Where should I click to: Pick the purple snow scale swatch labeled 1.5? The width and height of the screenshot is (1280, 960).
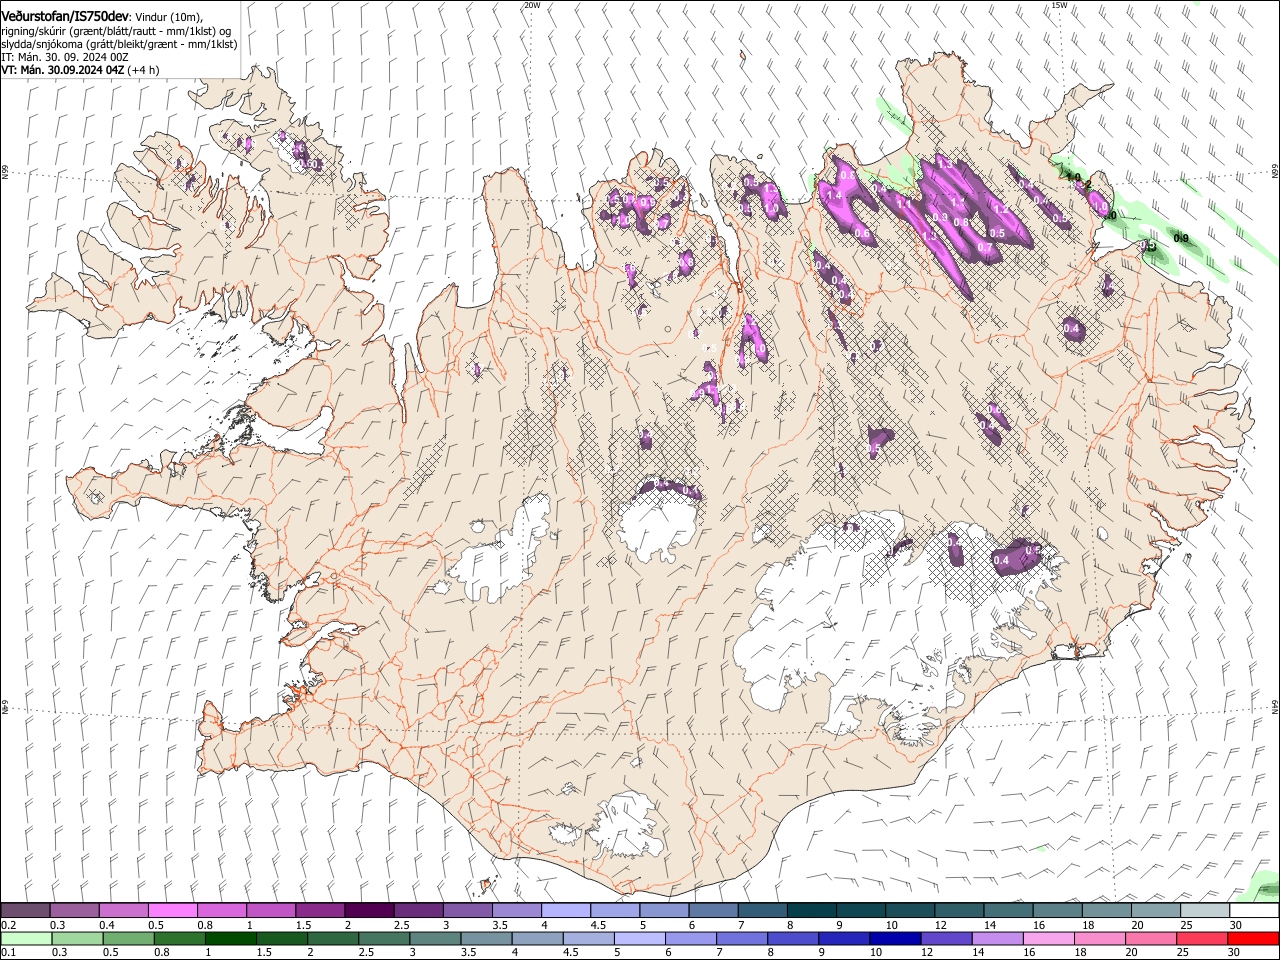coord(320,911)
